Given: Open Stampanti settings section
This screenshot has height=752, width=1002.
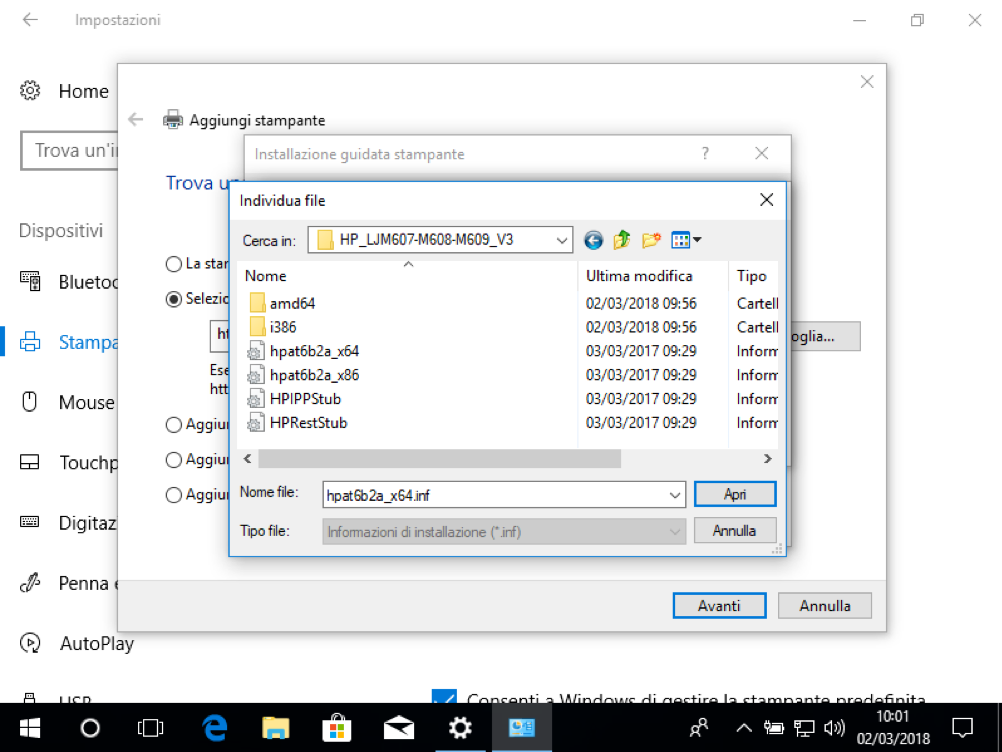Looking at the screenshot, I should [68, 342].
